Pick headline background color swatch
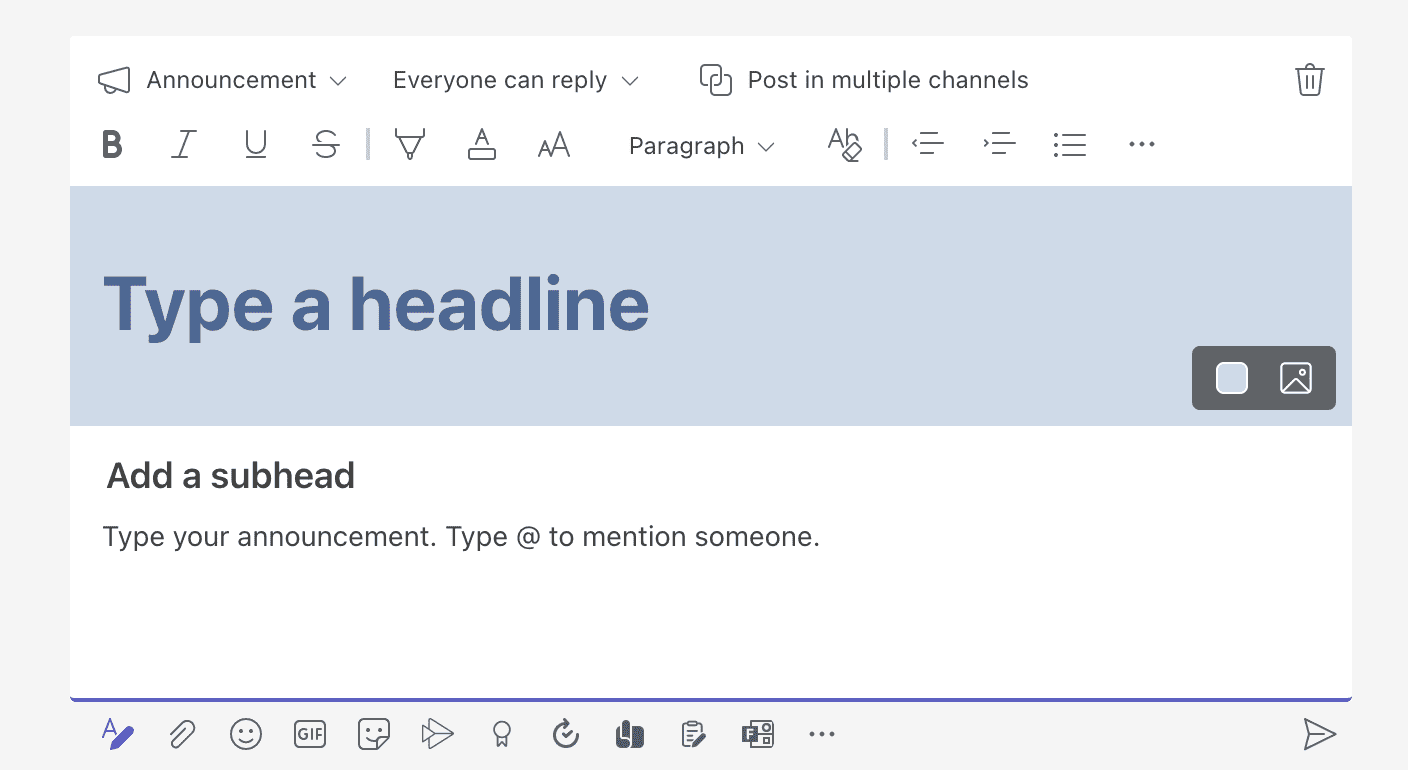This screenshot has width=1408, height=770. tap(1231, 378)
